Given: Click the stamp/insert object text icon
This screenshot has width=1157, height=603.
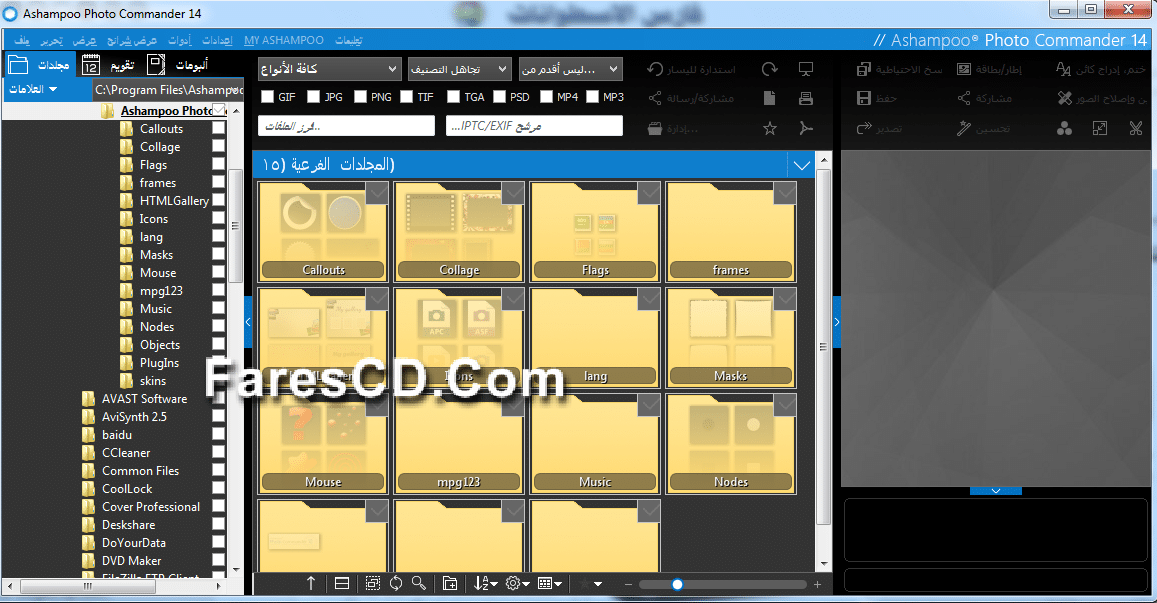Looking at the screenshot, I should click(1063, 69).
